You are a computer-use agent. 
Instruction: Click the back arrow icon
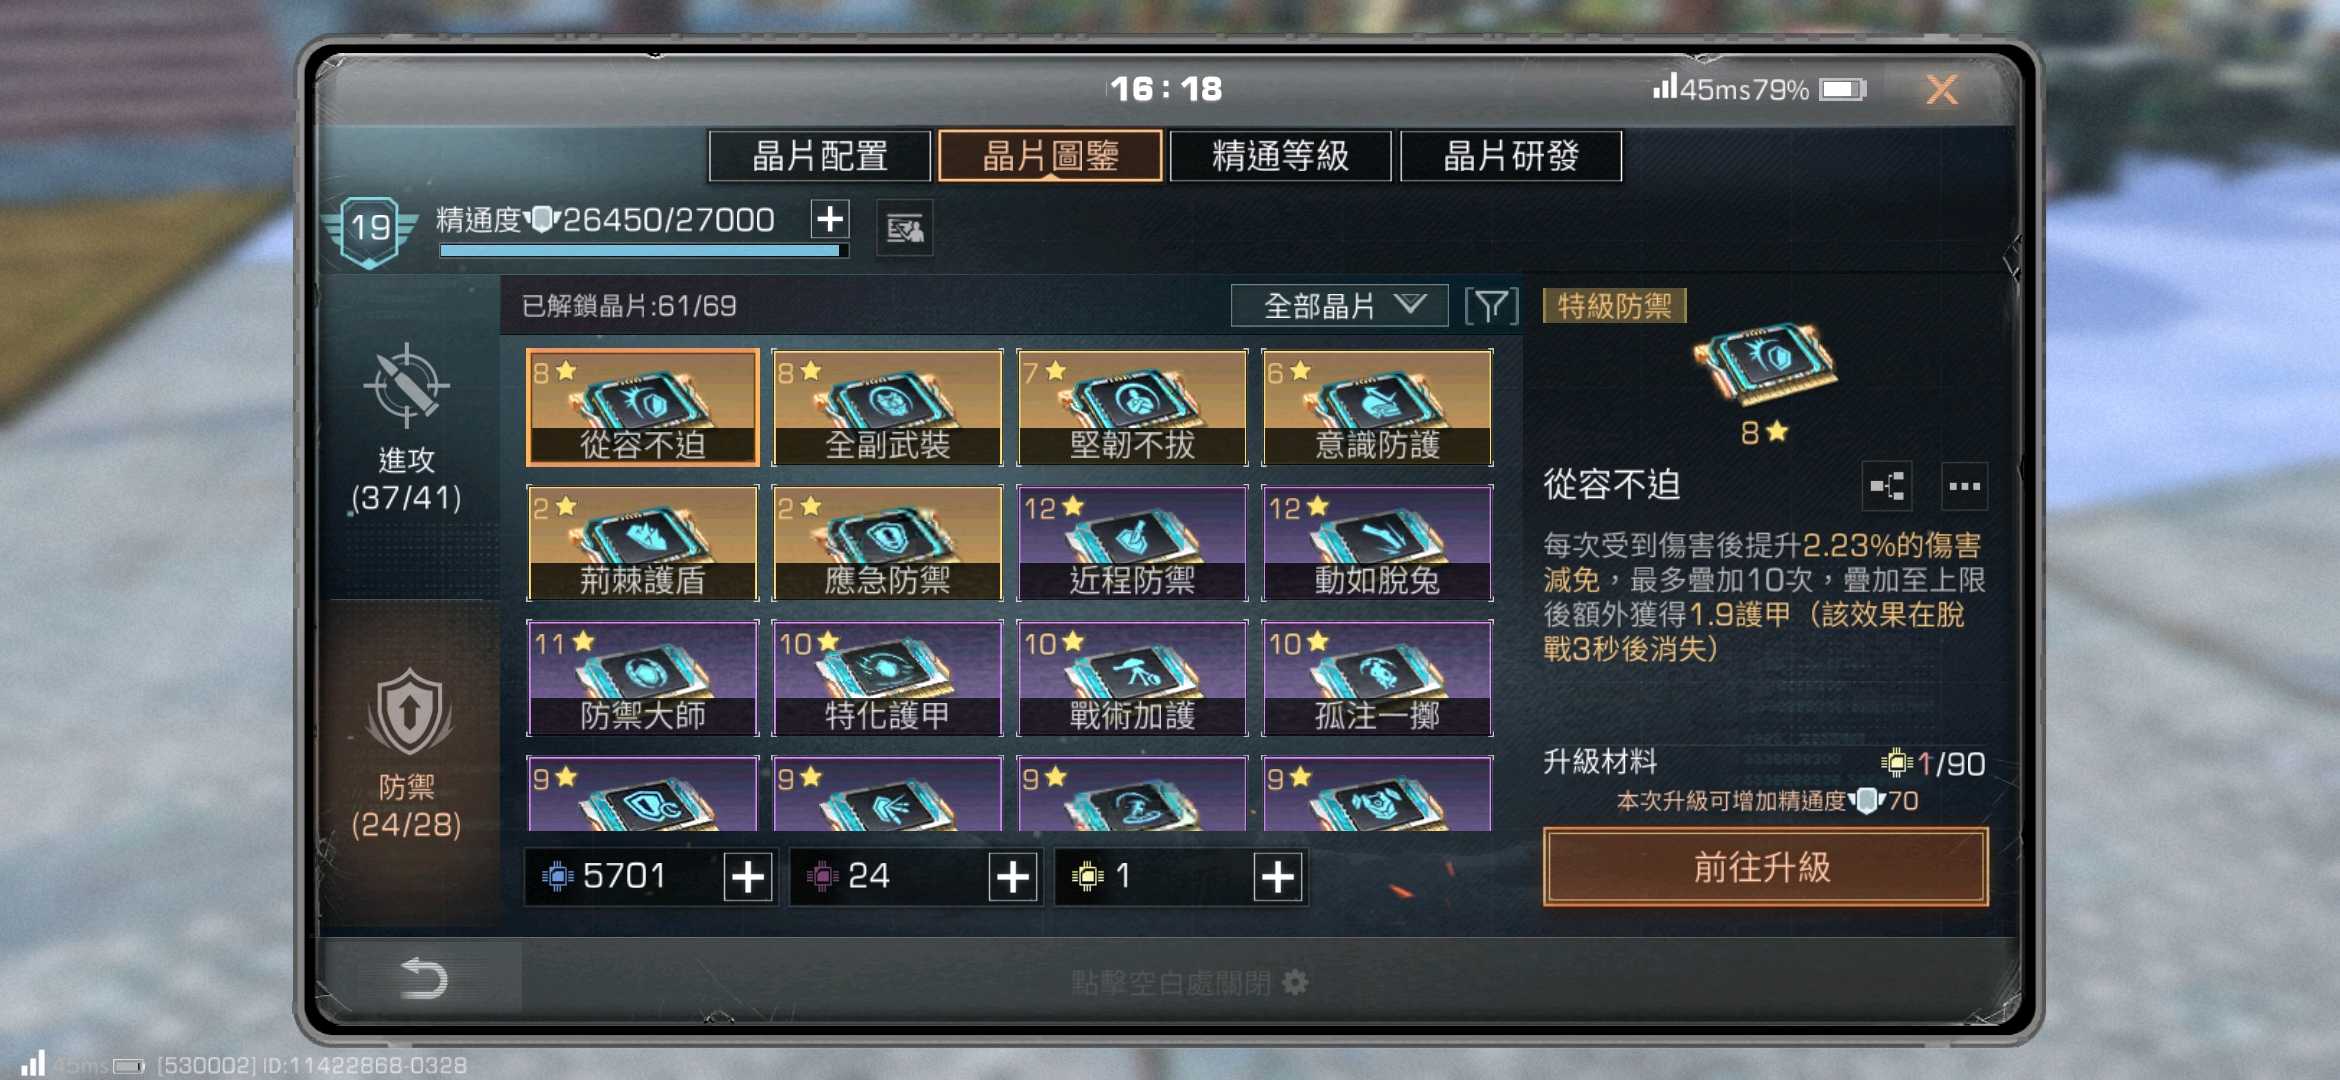click(x=423, y=977)
